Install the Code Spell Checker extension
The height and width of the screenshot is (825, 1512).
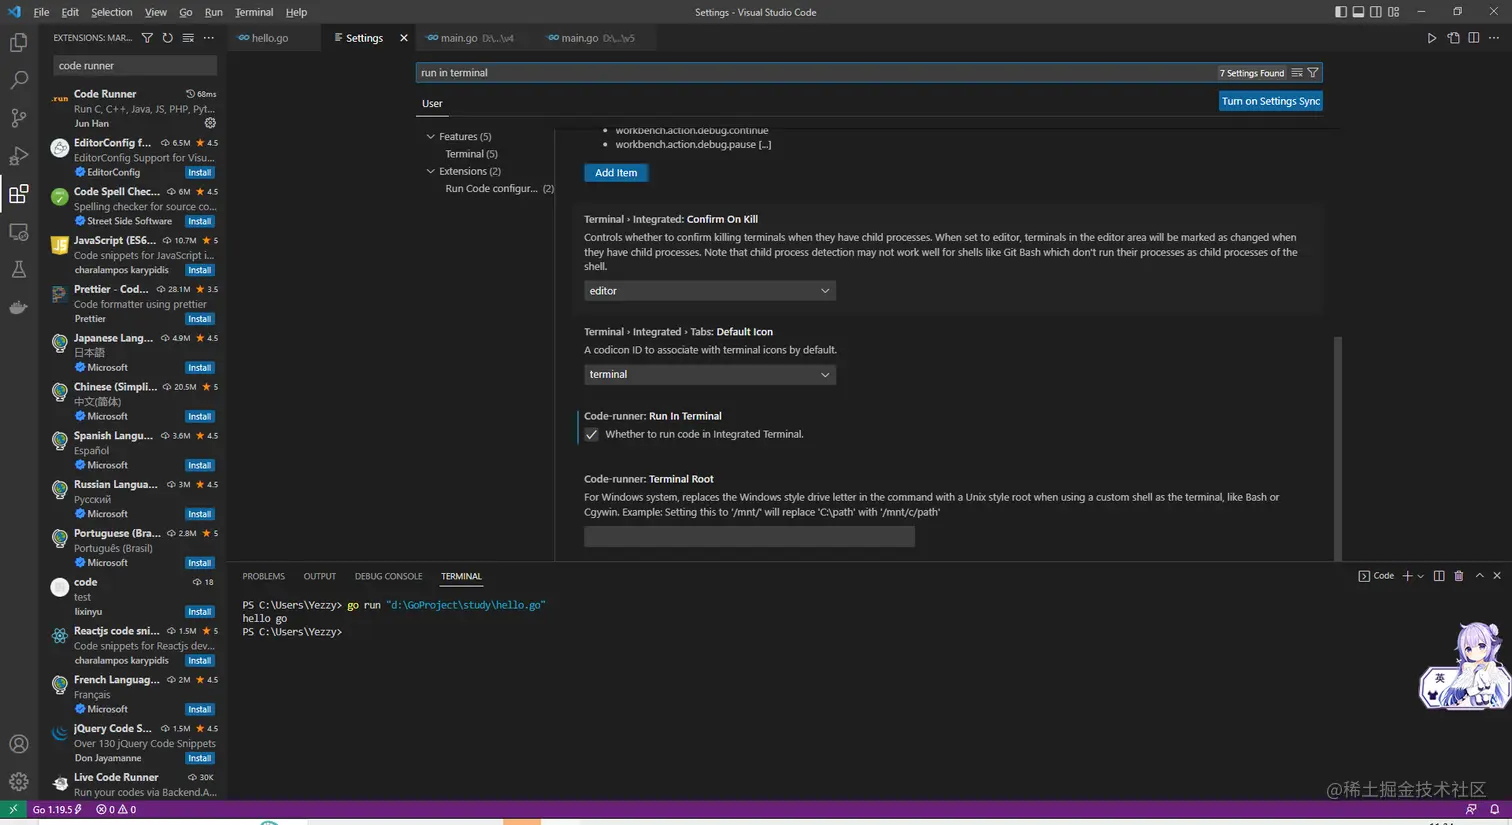(x=200, y=221)
